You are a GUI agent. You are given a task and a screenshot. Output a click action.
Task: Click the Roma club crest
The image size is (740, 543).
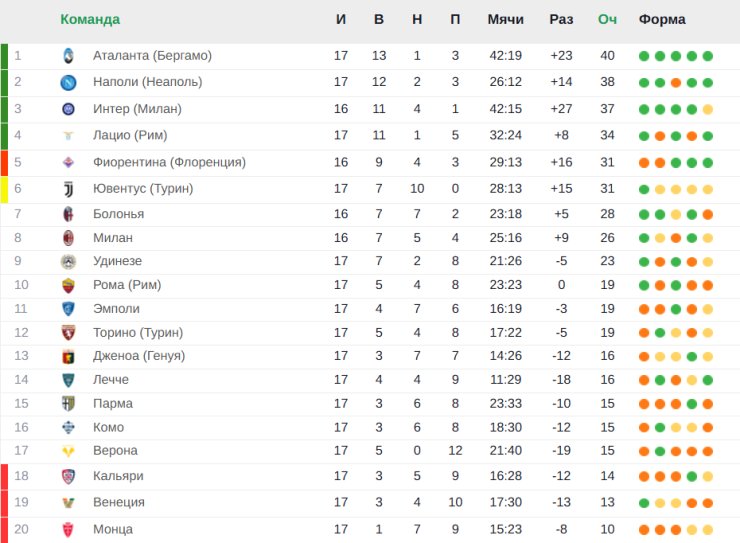pyautogui.click(x=68, y=285)
